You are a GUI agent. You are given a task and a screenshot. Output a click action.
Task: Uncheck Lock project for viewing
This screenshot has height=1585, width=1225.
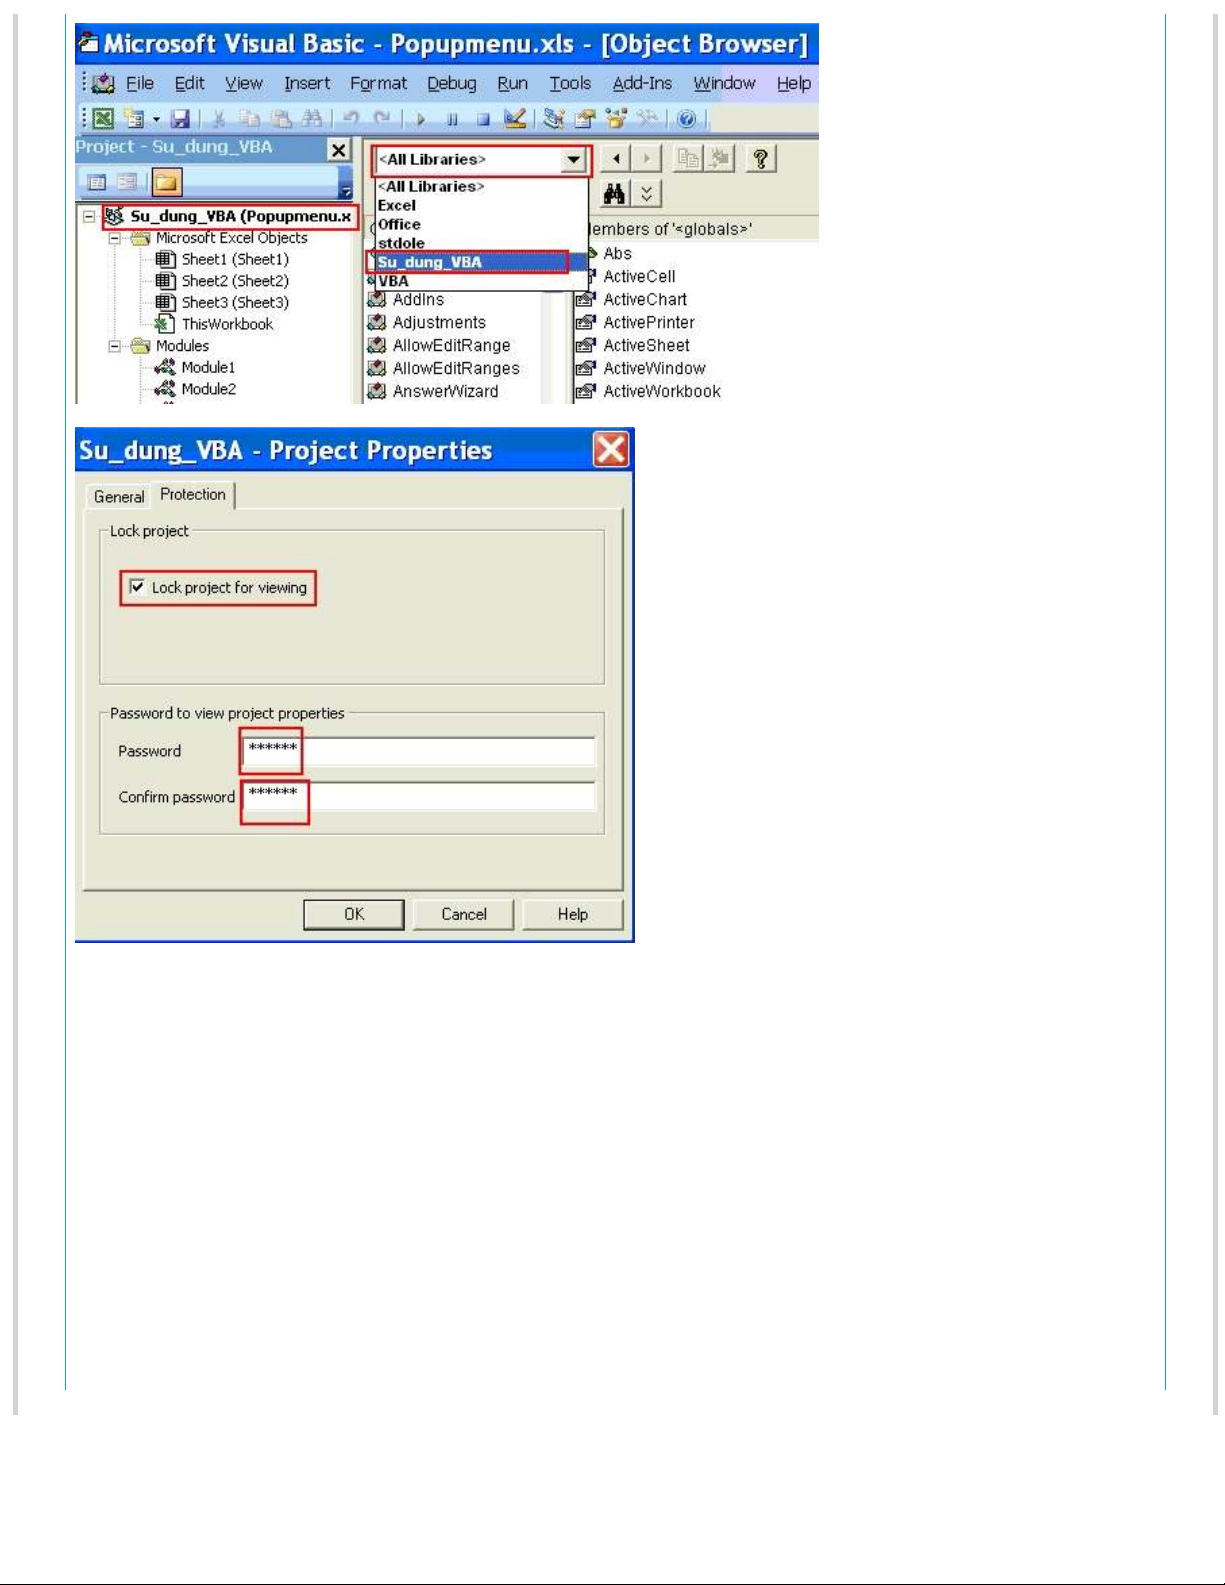[138, 587]
